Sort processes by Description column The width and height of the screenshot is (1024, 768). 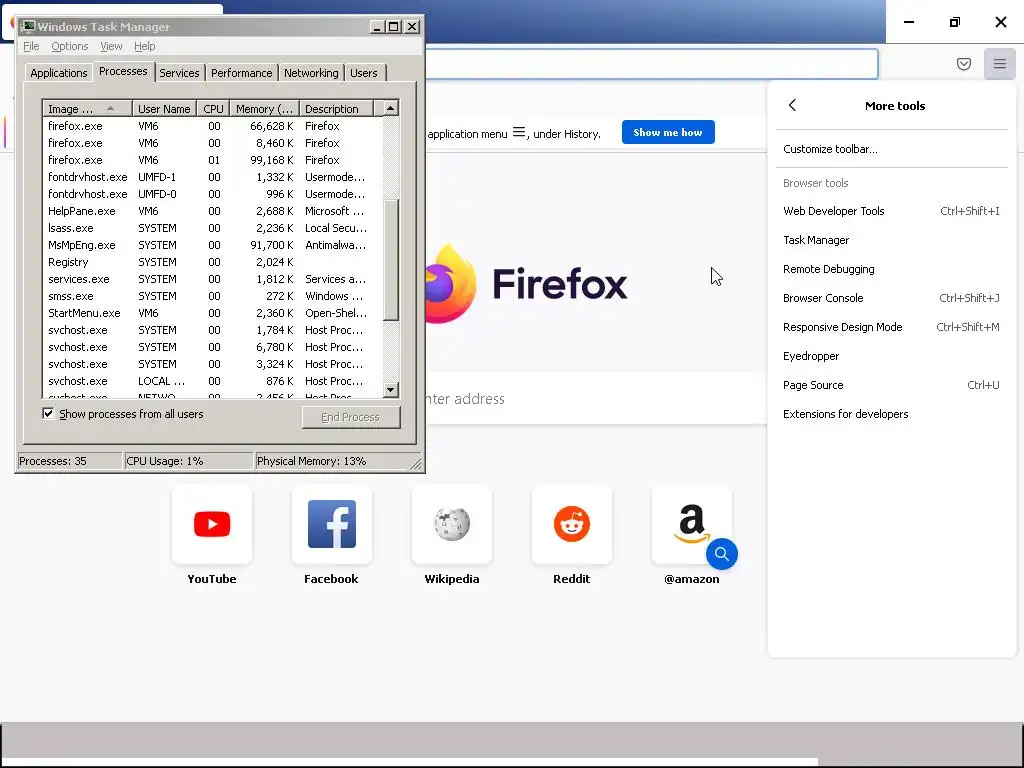(336, 108)
